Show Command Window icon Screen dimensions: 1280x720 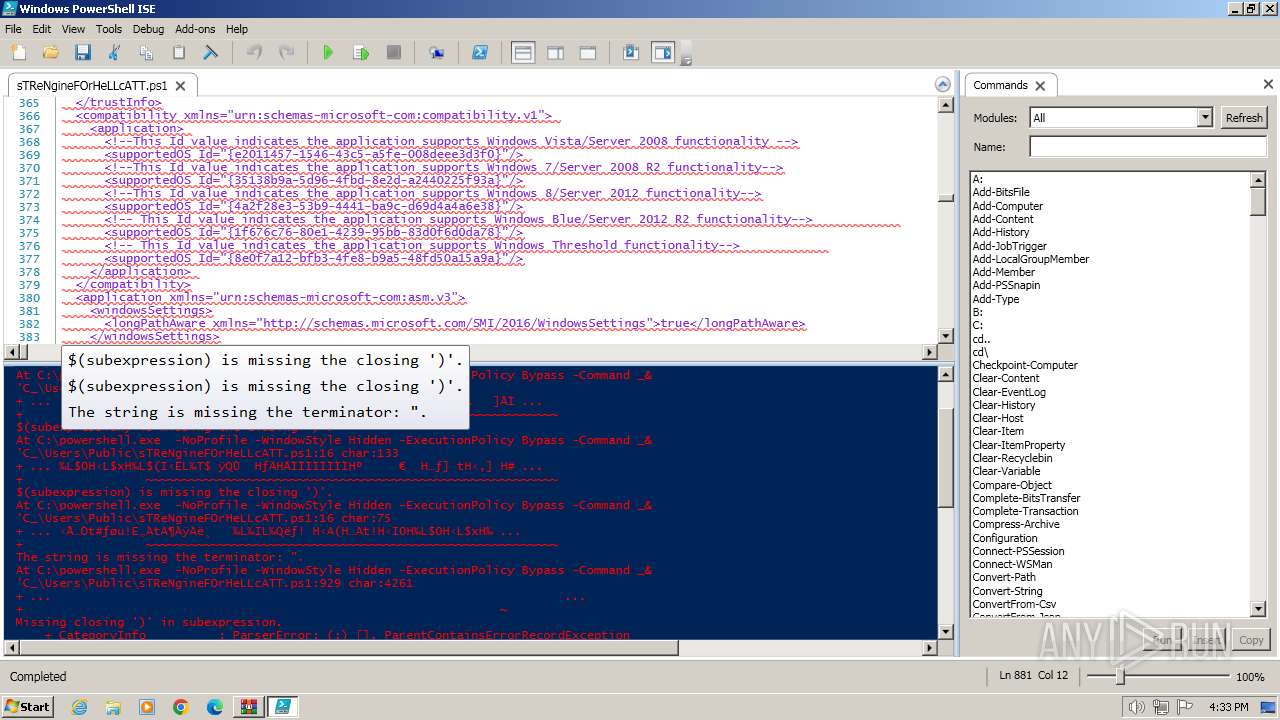631,53
